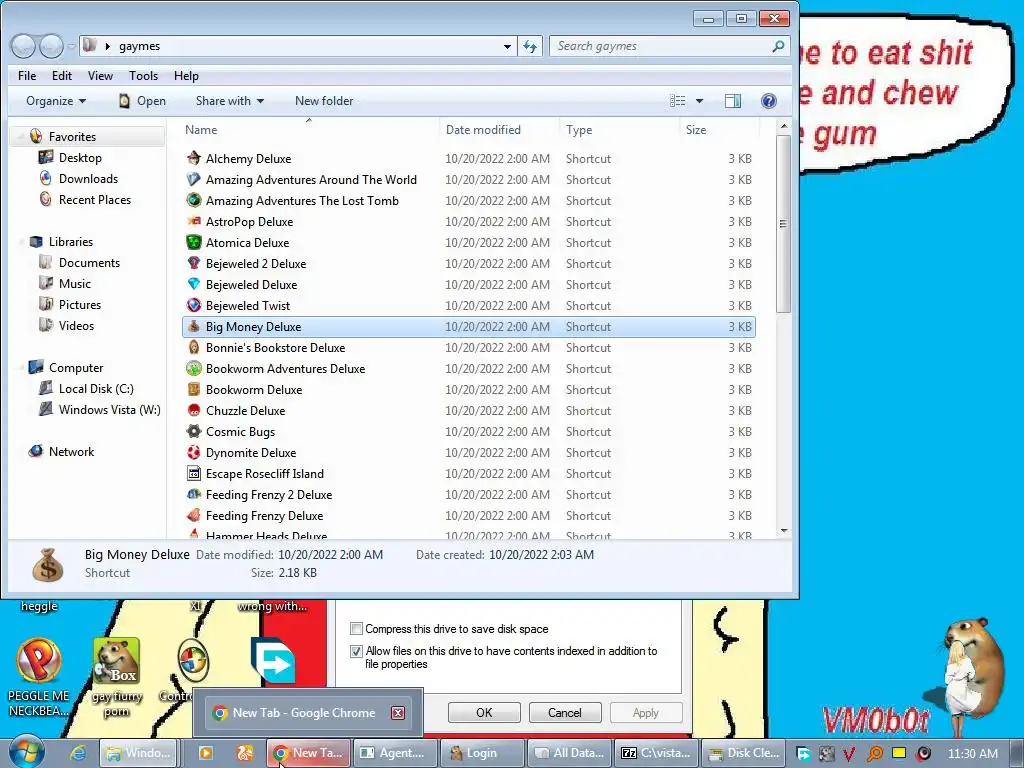Open Recent Places in Favorites
1024x768 pixels.
(x=95, y=199)
